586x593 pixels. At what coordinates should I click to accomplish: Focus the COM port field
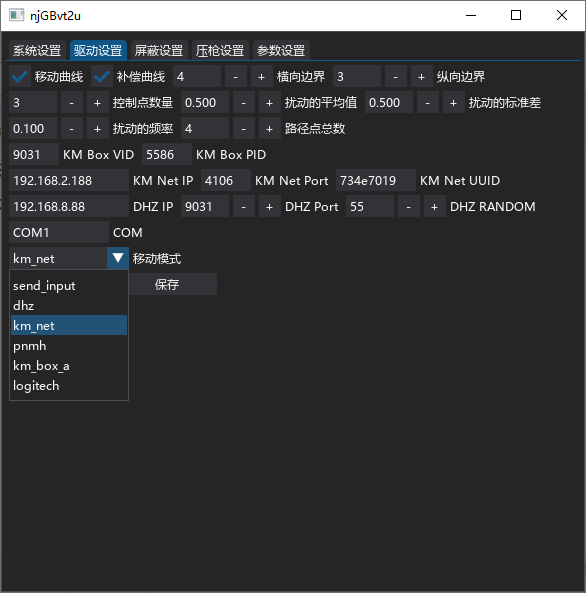click(59, 232)
